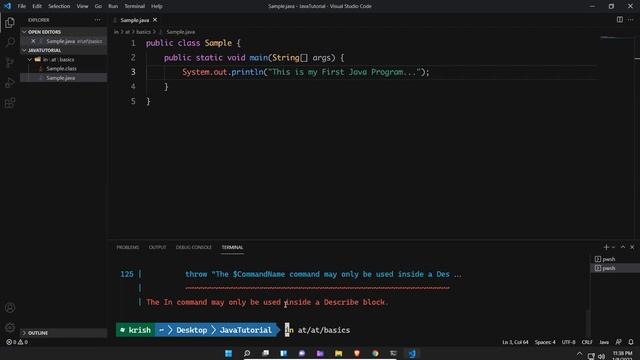
Task: Open the terminal launch profile dropdown
Action: (x=613, y=247)
